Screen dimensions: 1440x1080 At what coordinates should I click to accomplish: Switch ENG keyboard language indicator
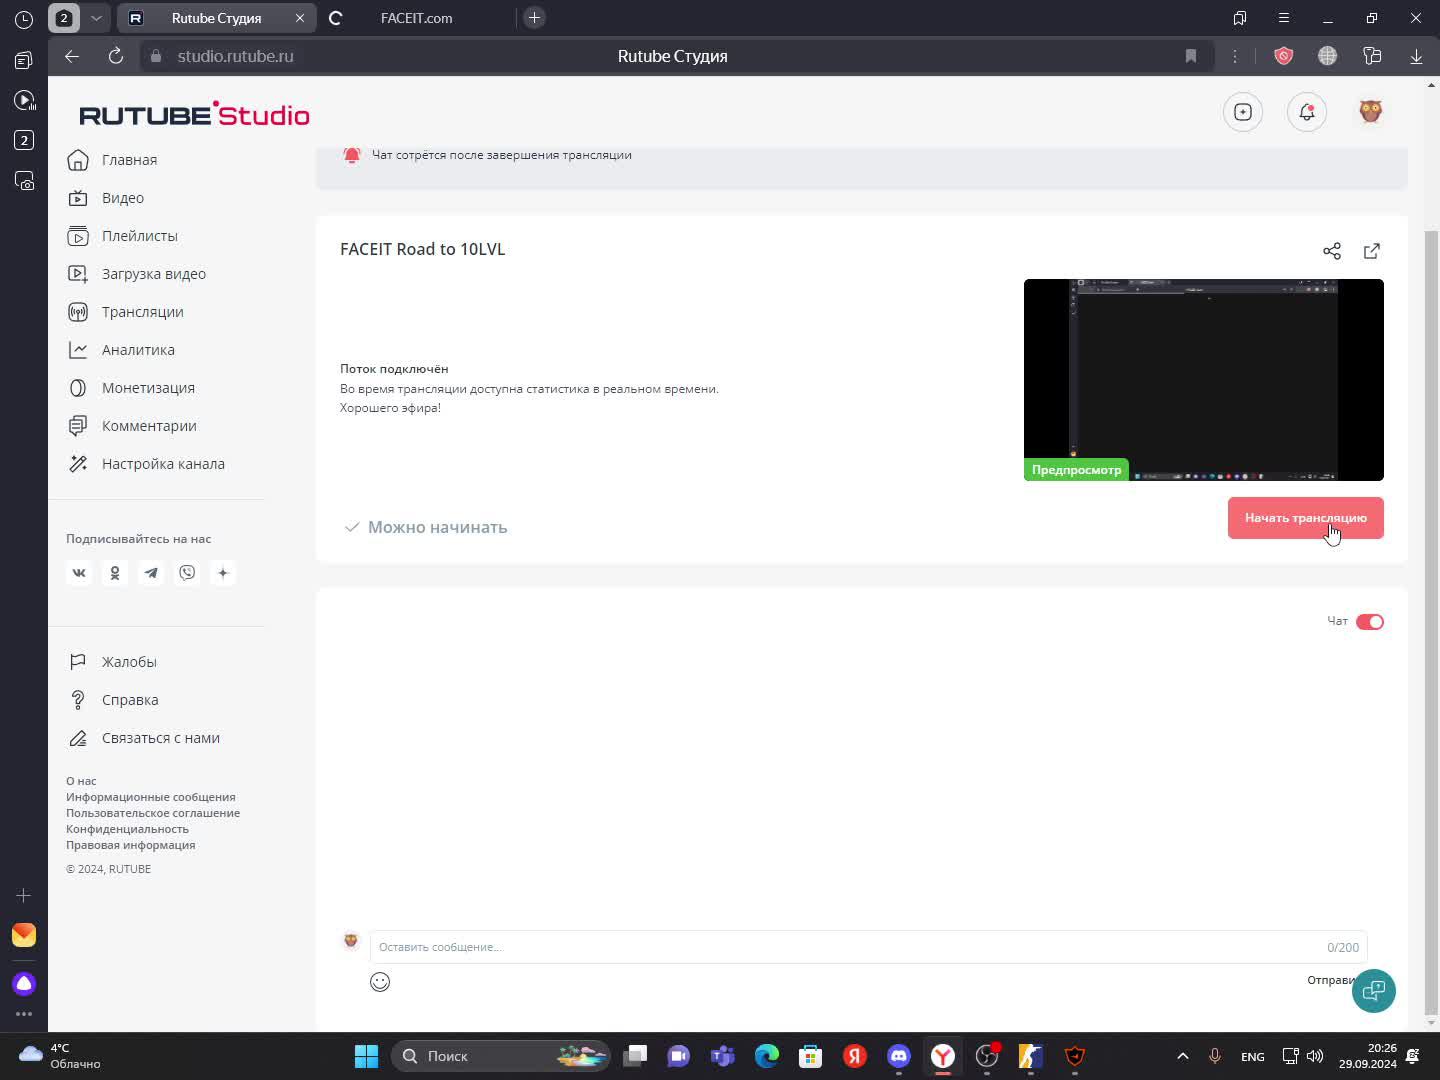point(1252,1056)
